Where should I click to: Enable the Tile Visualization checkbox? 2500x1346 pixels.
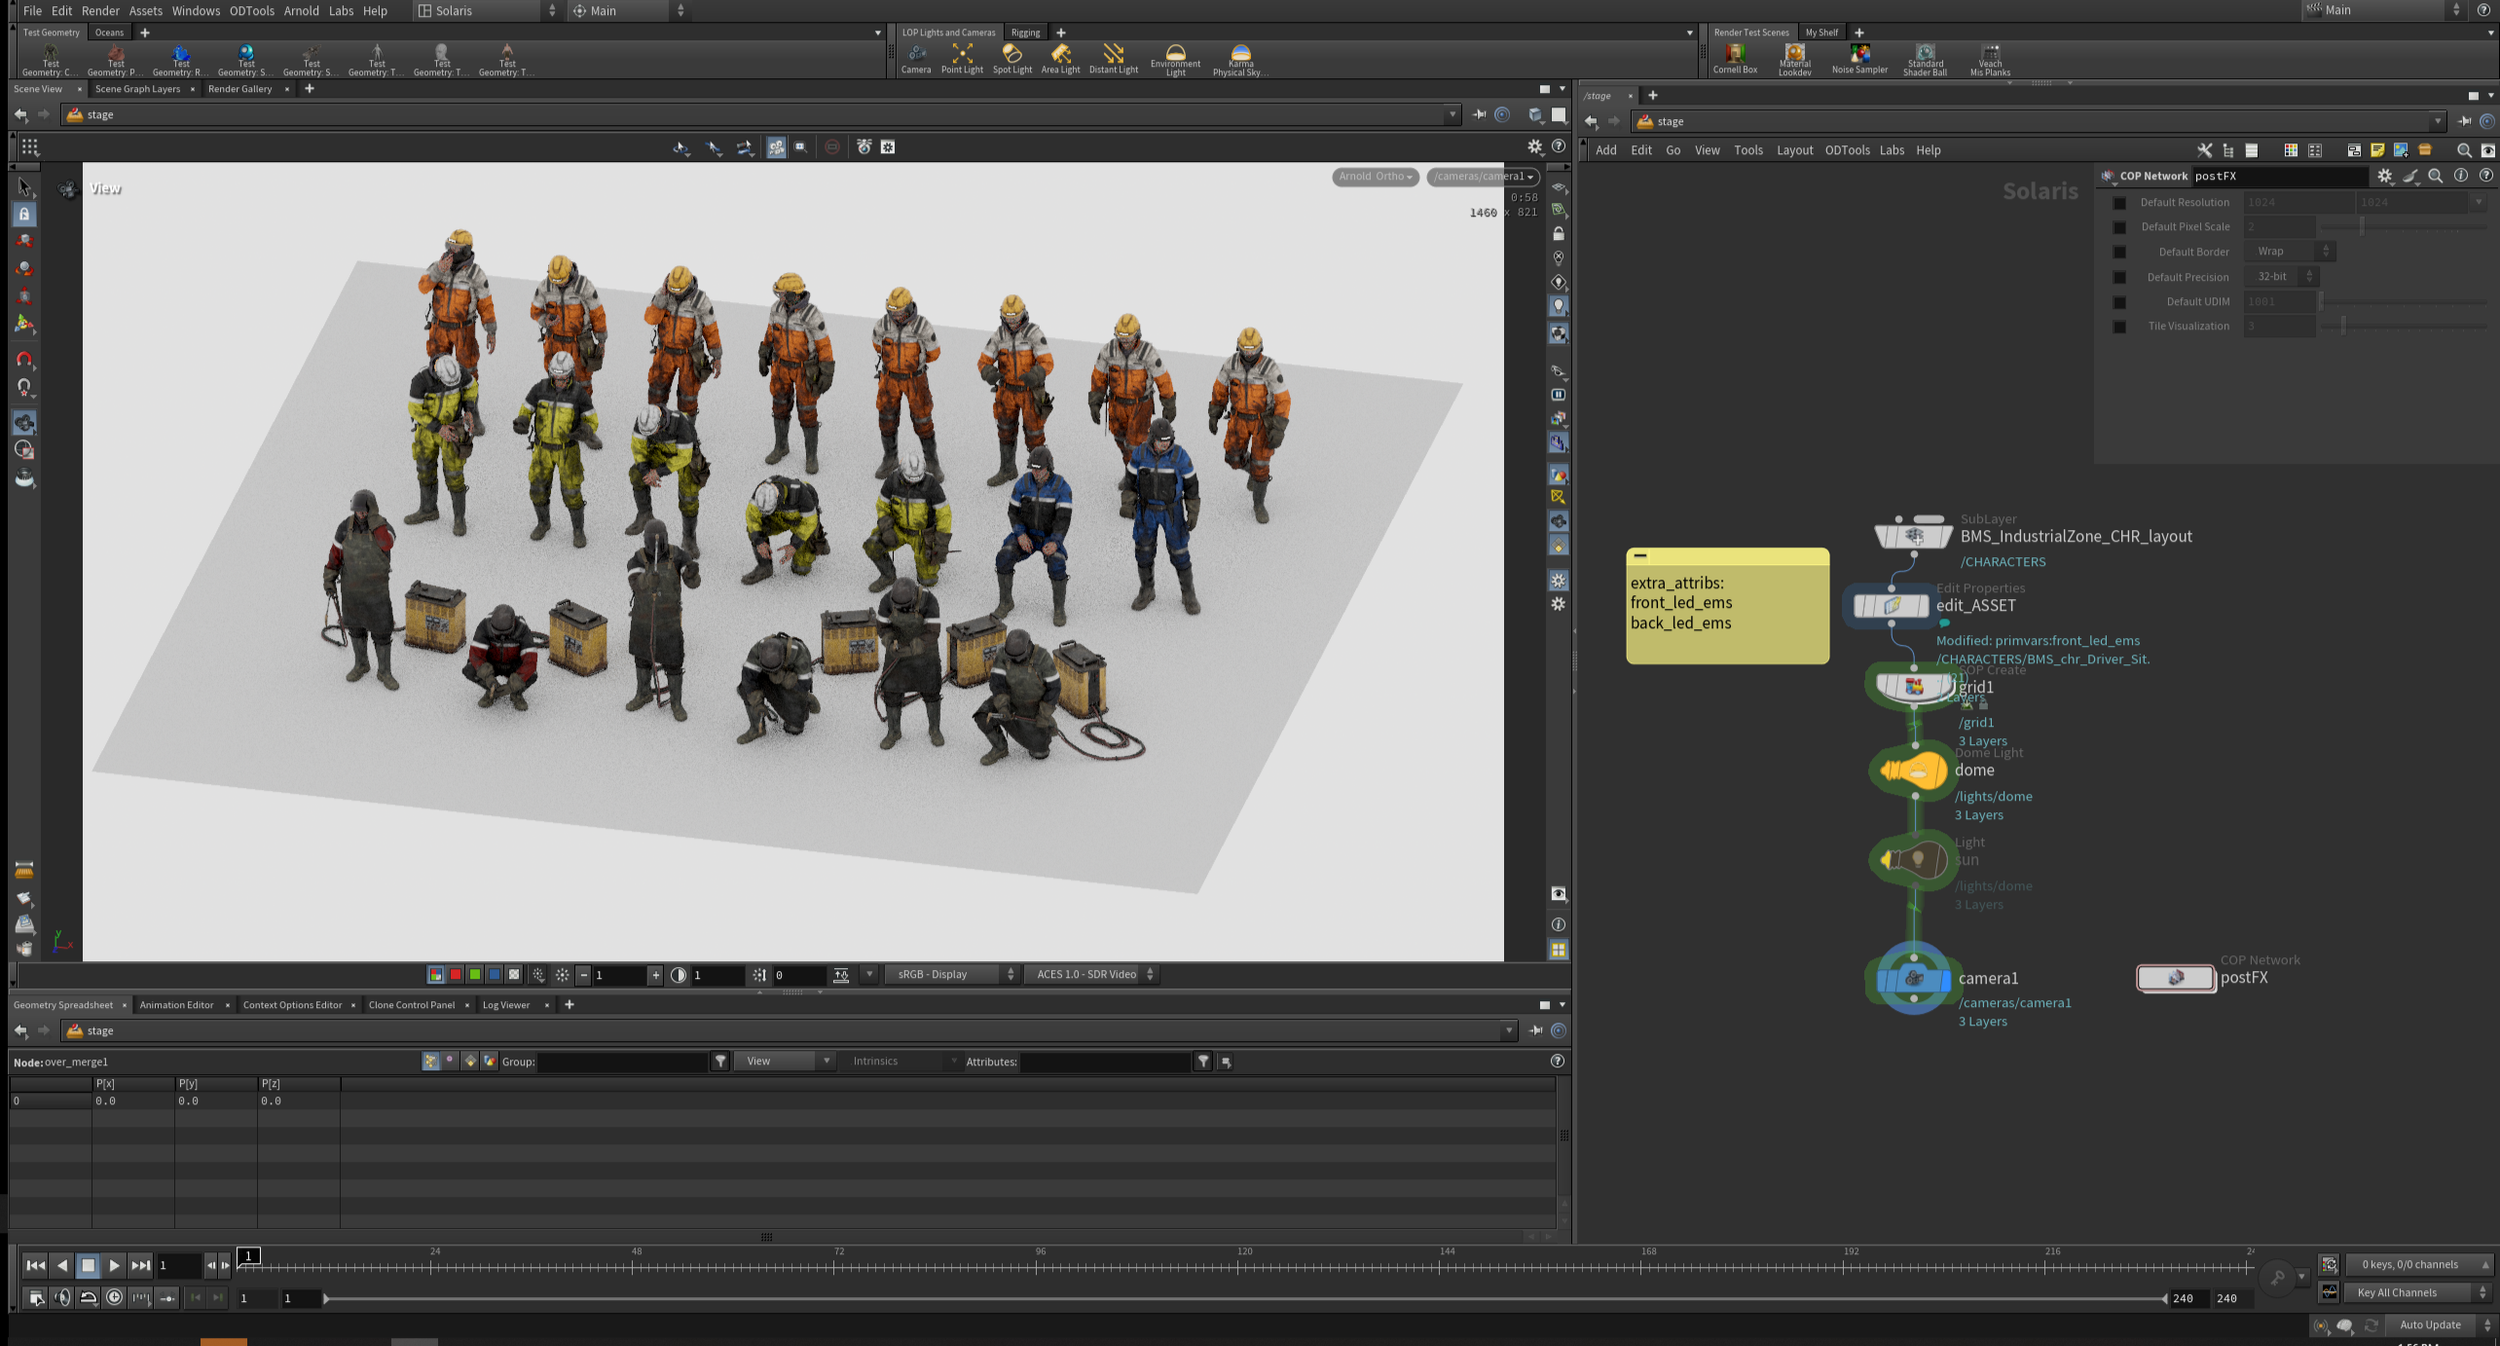pos(2119,327)
